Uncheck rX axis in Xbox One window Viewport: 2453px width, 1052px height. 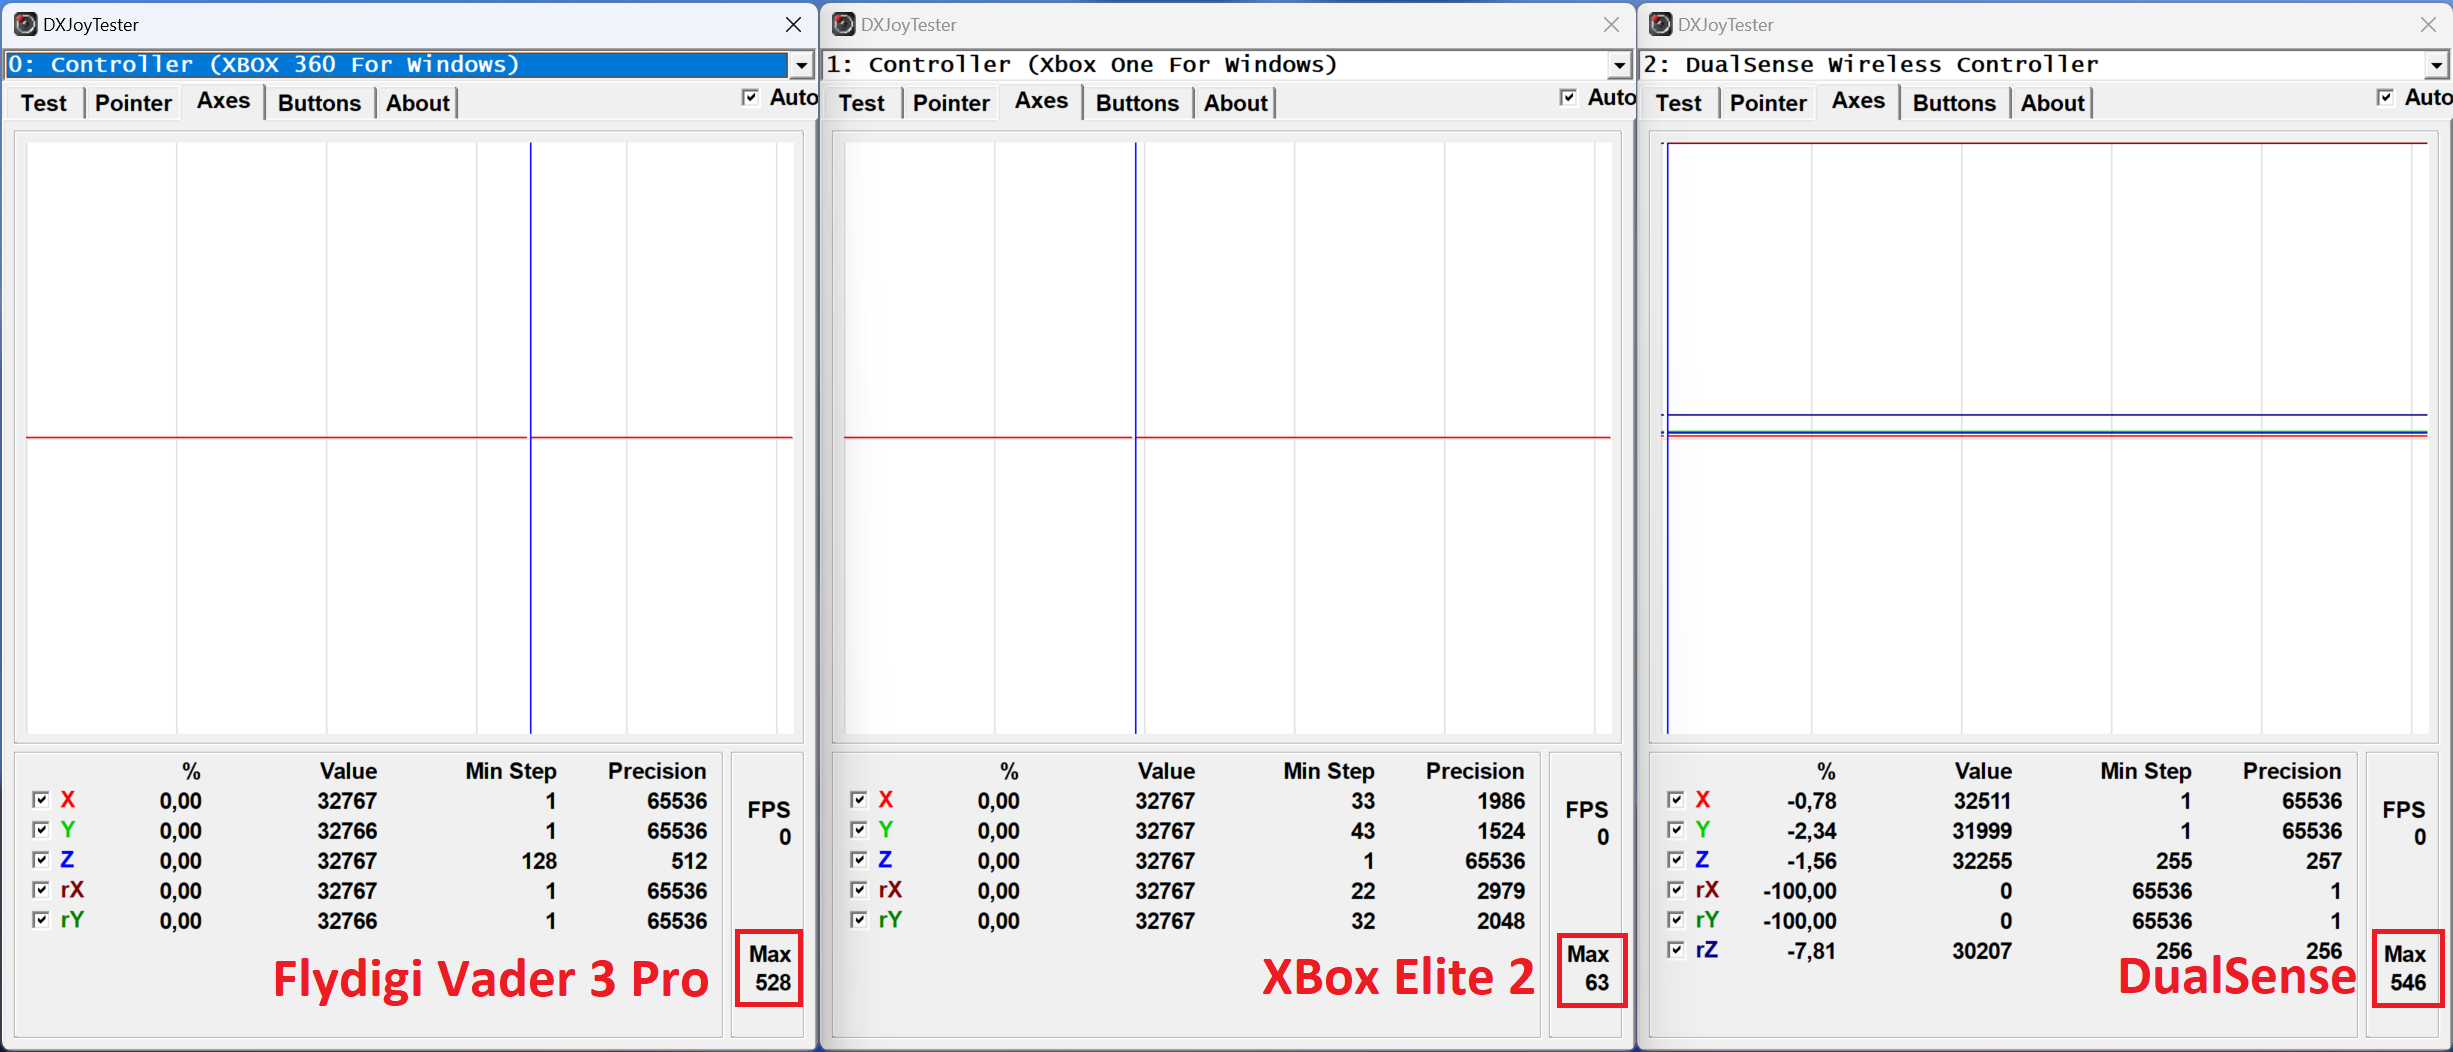[x=858, y=889]
